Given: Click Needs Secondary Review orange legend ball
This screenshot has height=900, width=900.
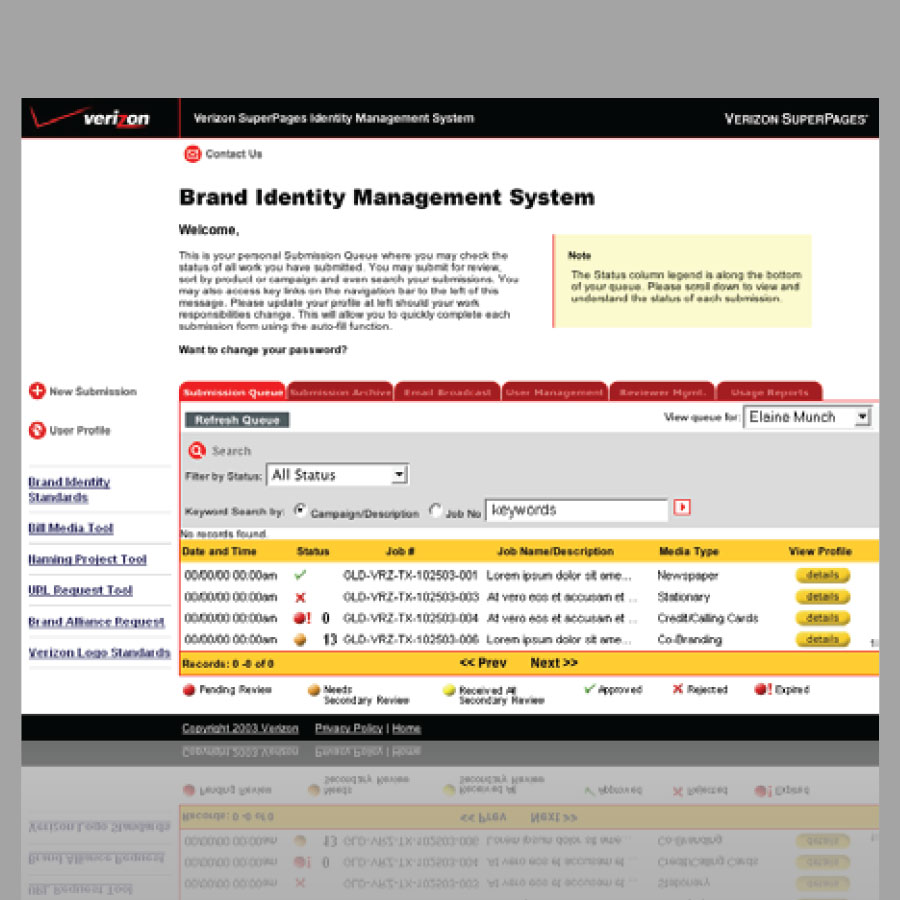Looking at the screenshot, I should click(314, 690).
